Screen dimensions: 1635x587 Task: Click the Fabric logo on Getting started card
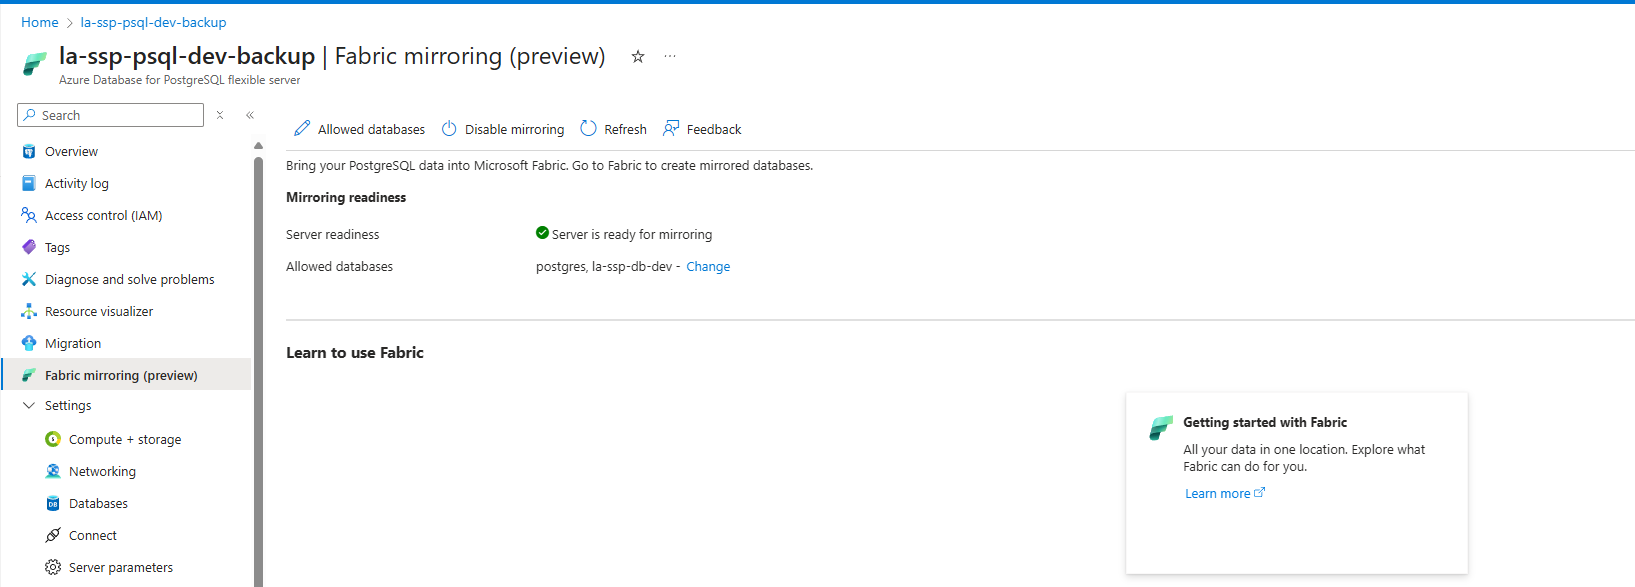coord(1161,428)
